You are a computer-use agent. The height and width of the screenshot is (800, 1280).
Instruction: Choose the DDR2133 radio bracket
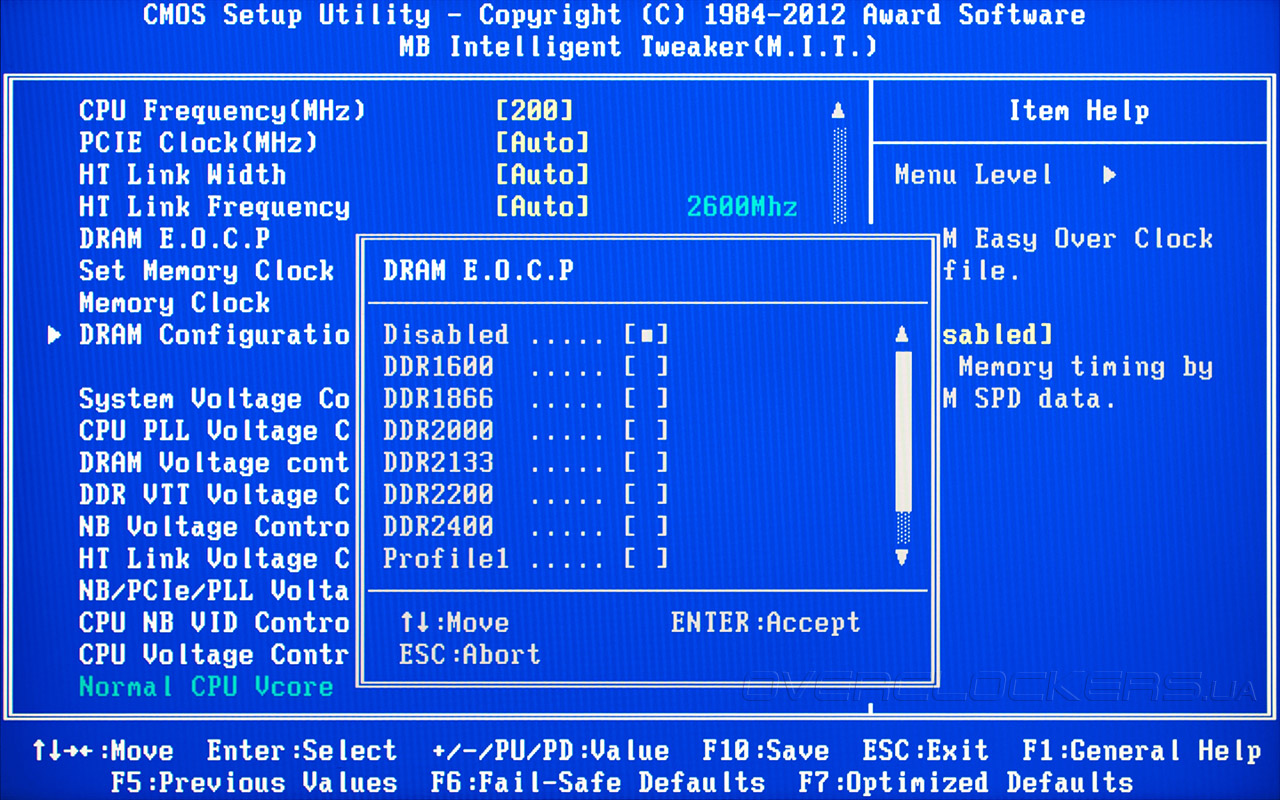tap(646, 463)
